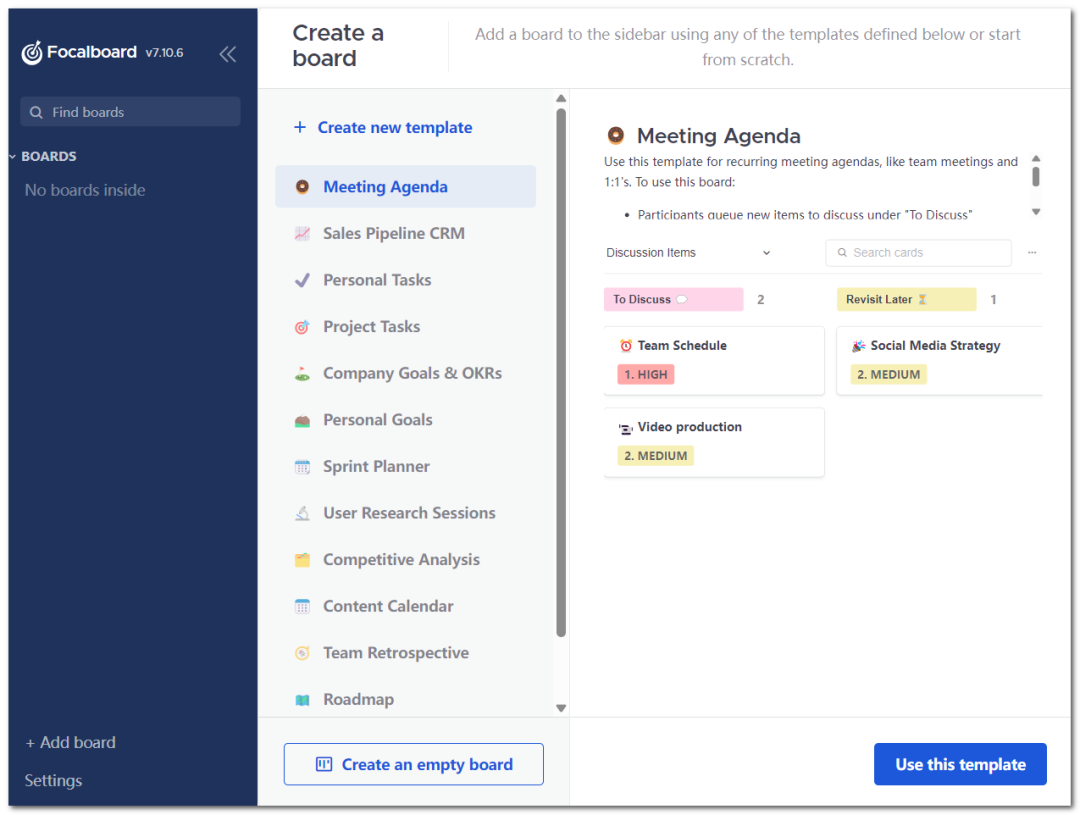Click the To Discuss column label
Screen dimensions: 1080x815
point(673,299)
